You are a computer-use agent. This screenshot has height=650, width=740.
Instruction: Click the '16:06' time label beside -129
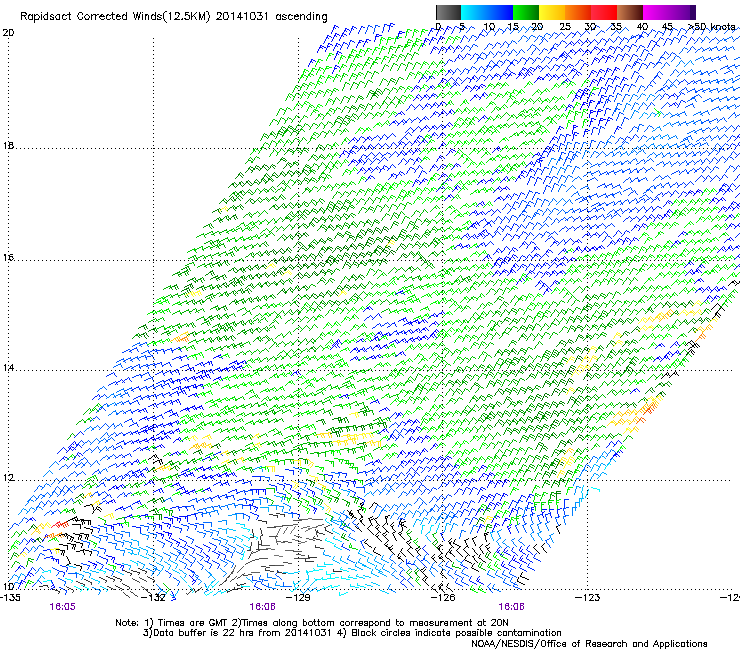[262, 607]
